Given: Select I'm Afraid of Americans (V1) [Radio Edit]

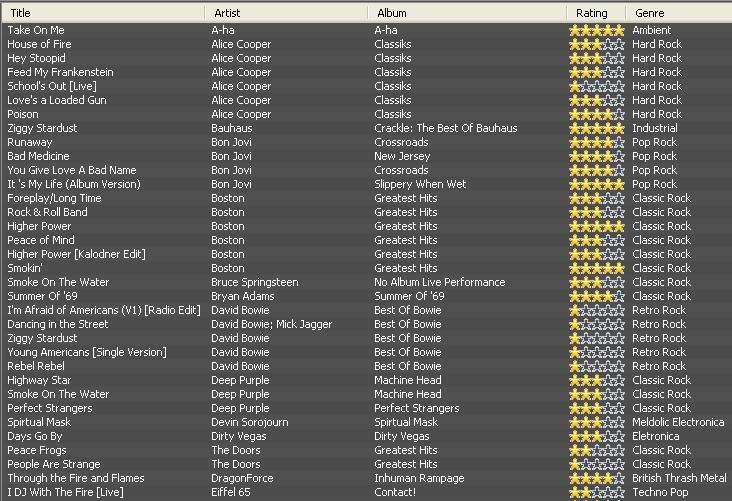Looking at the screenshot, I should point(104,310).
